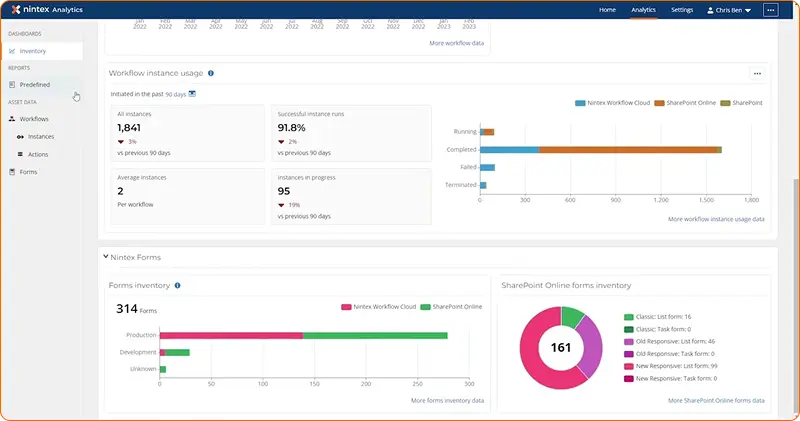Click the 314 Forms total

pos(136,309)
